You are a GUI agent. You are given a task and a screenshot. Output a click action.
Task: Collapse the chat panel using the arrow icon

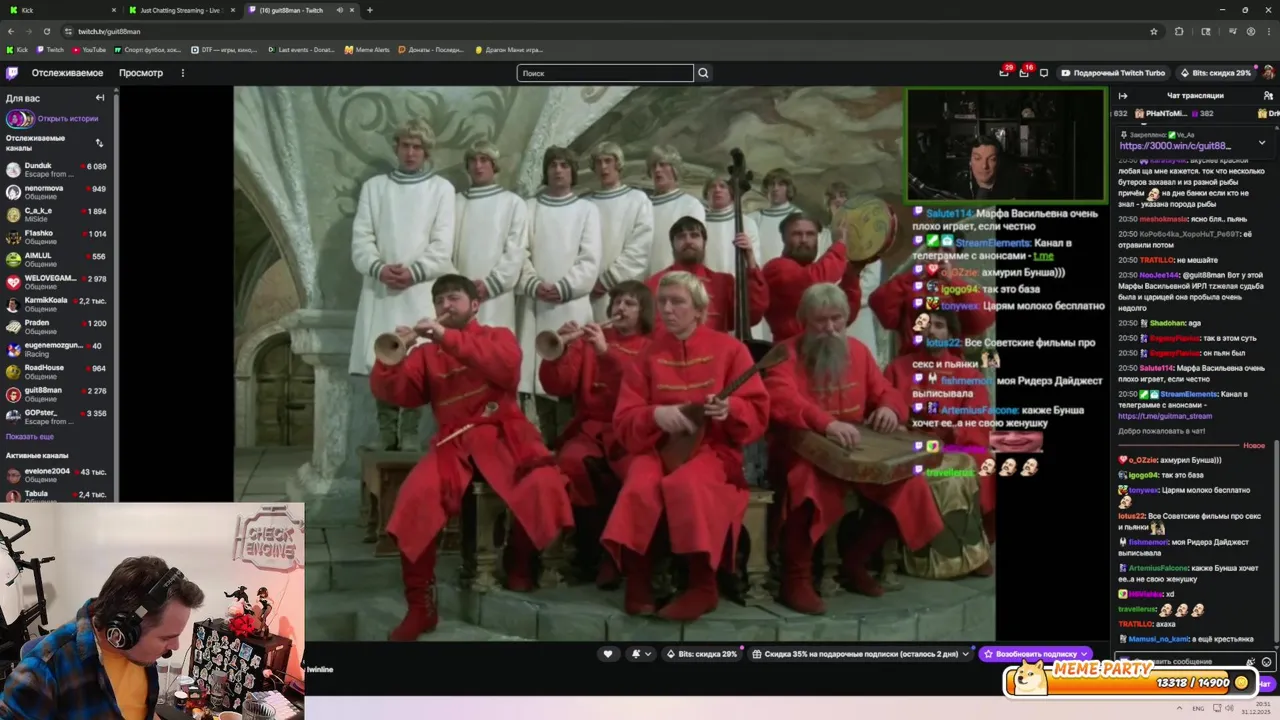click(x=1123, y=96)
